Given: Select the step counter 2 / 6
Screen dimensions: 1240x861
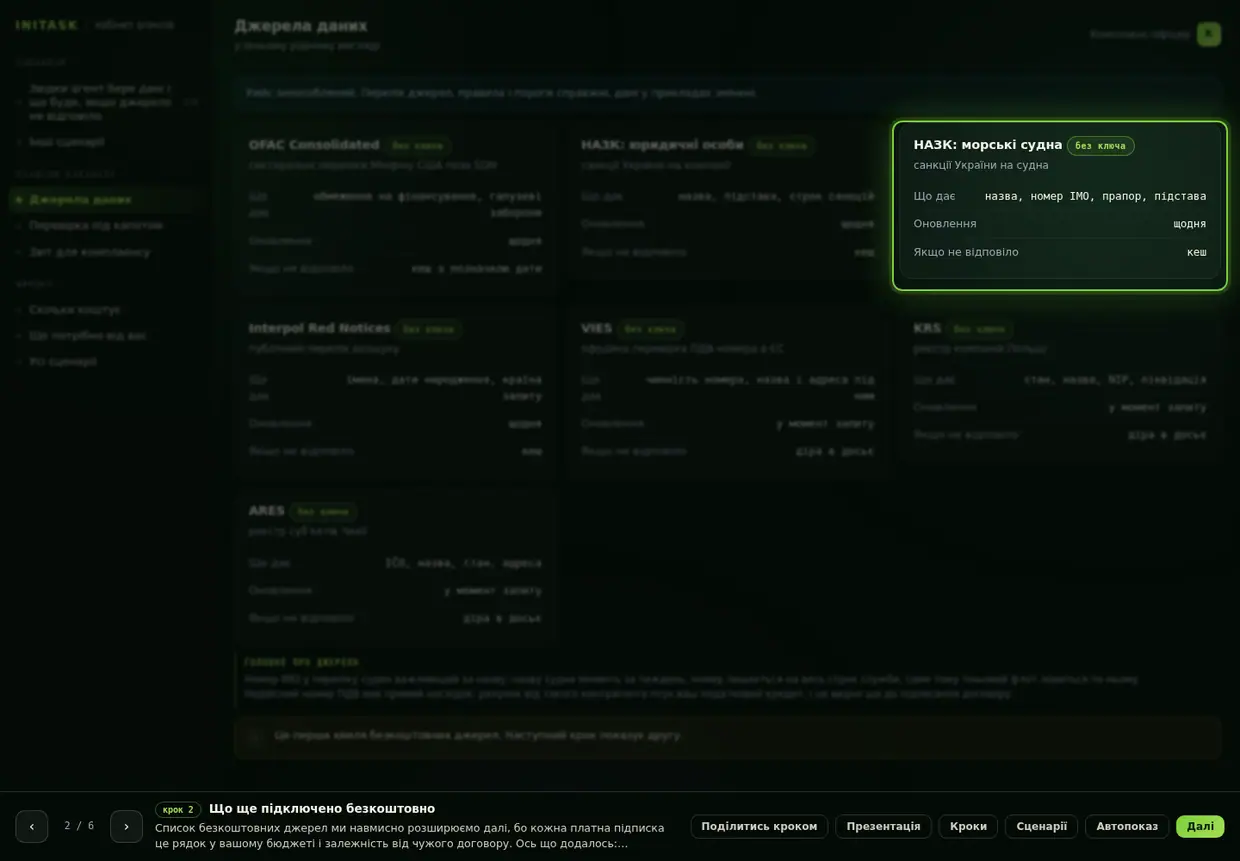Looking at the screenshot, I should 79,826.
